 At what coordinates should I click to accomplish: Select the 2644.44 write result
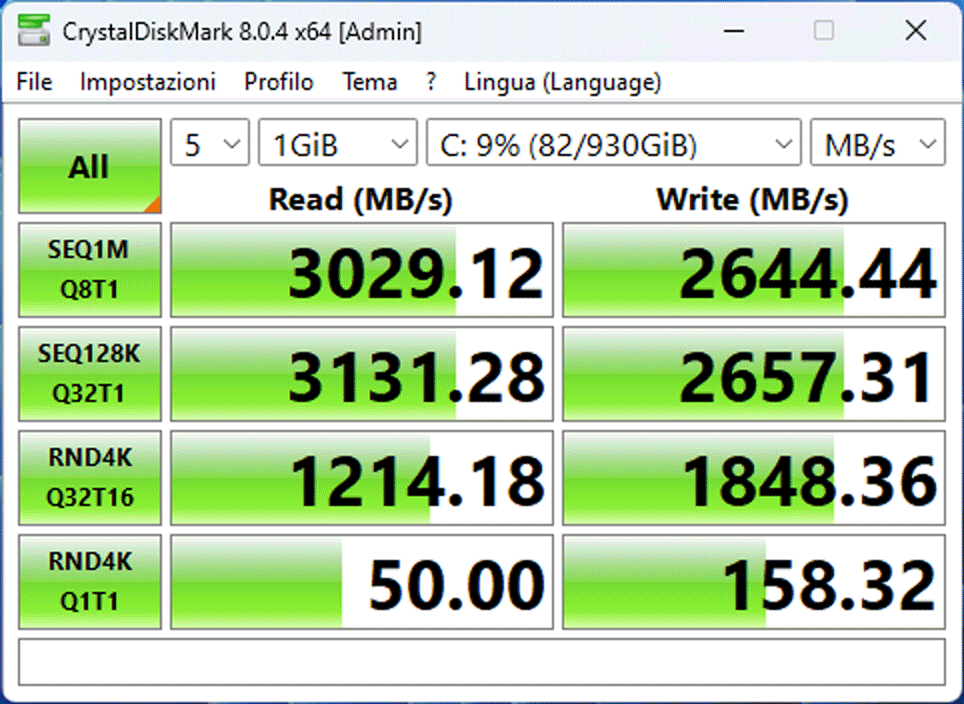pyautogui.click(x=754, y=270)
